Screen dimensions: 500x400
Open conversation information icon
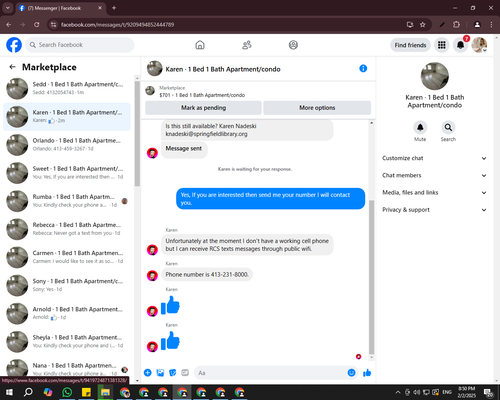pyautogui.click(x=363, y=68)
